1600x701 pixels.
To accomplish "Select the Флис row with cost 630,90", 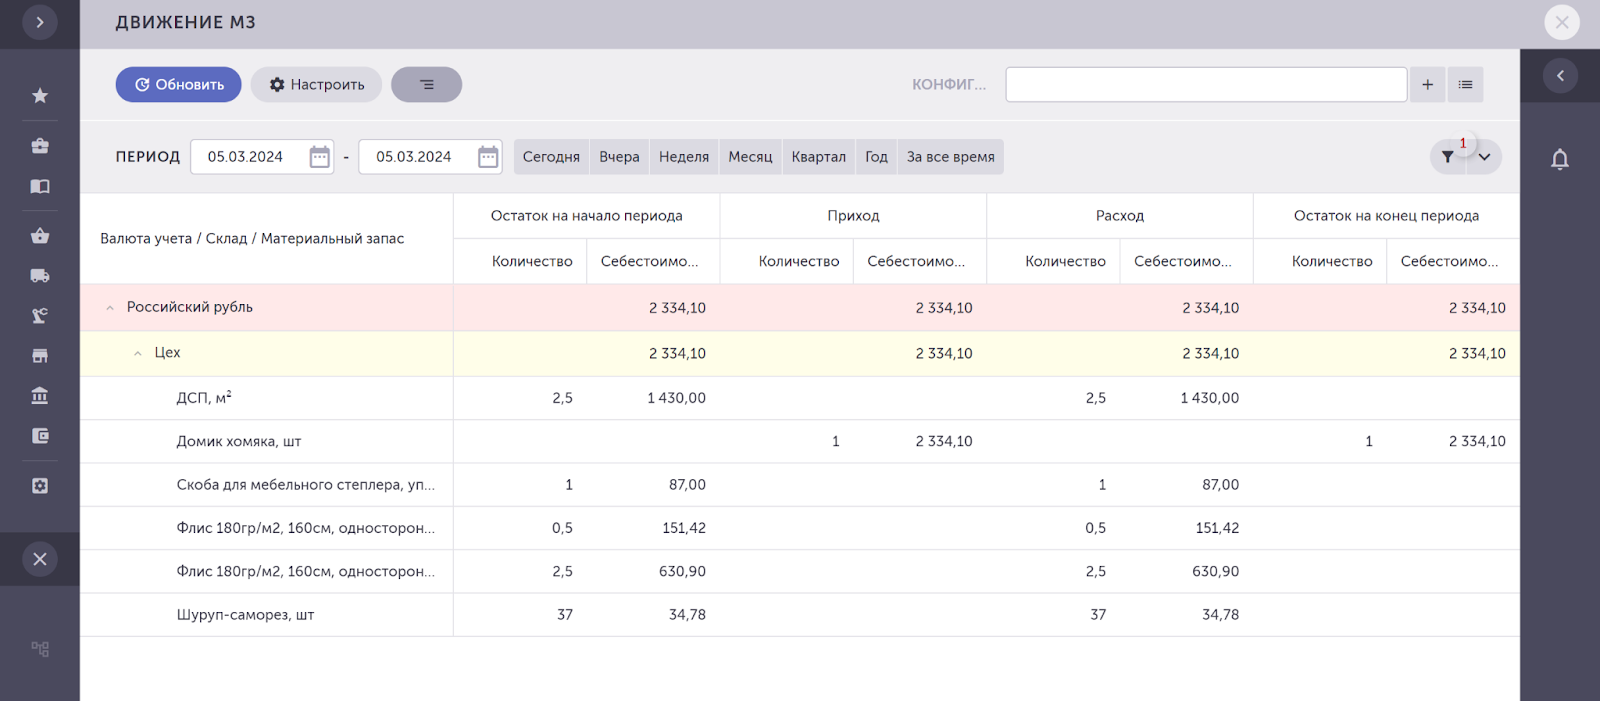I will tap(800, 572).
